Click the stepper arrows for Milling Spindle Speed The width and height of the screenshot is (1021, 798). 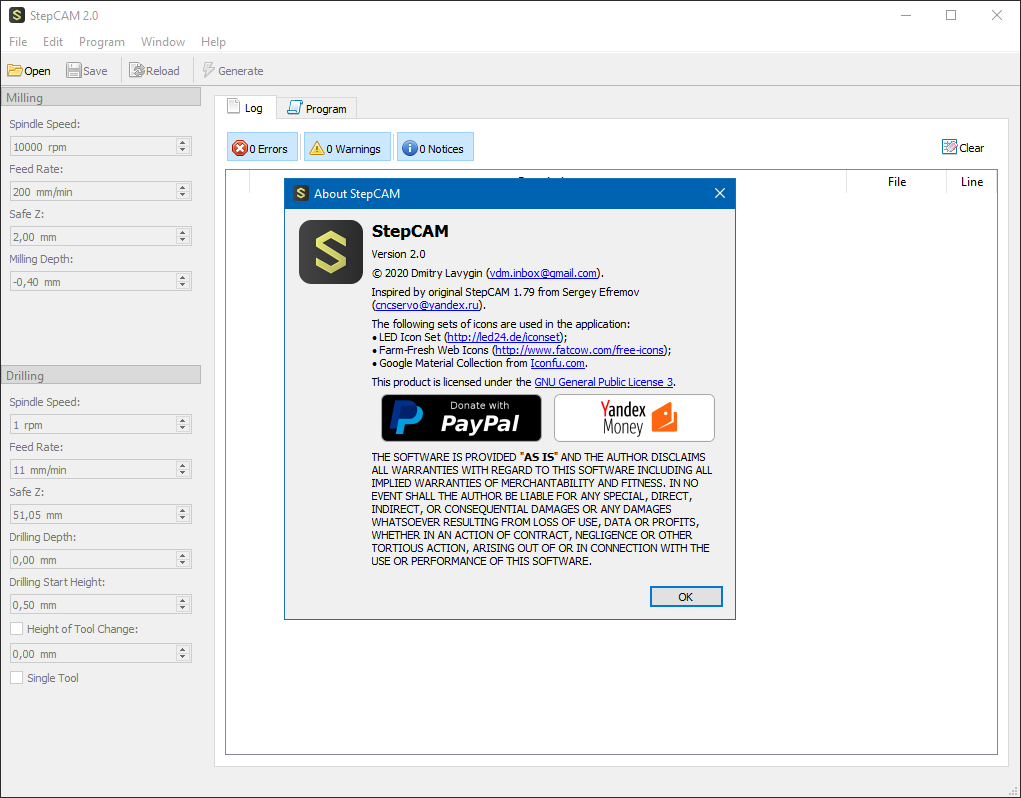[x=183, y=146]
